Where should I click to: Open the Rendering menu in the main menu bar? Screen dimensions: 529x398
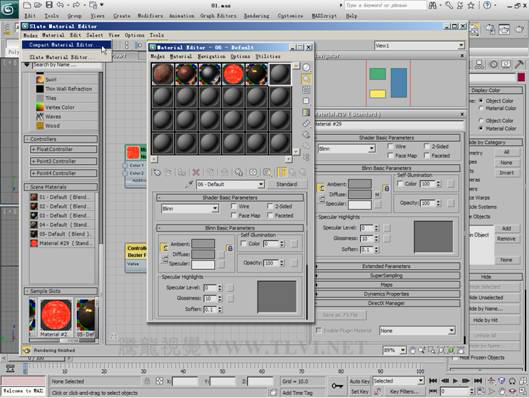click(256, 16)
